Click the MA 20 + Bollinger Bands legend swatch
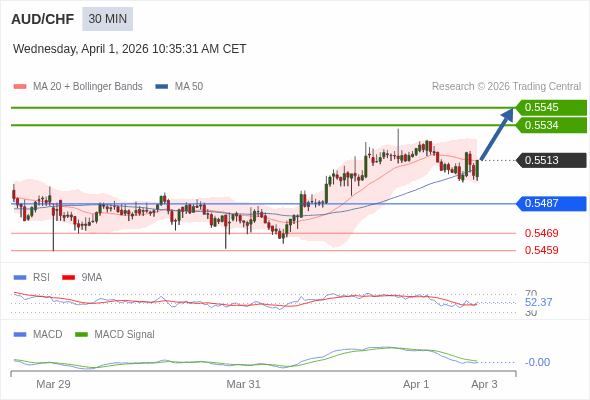This screenshot has height=400, width=590. 20,87
